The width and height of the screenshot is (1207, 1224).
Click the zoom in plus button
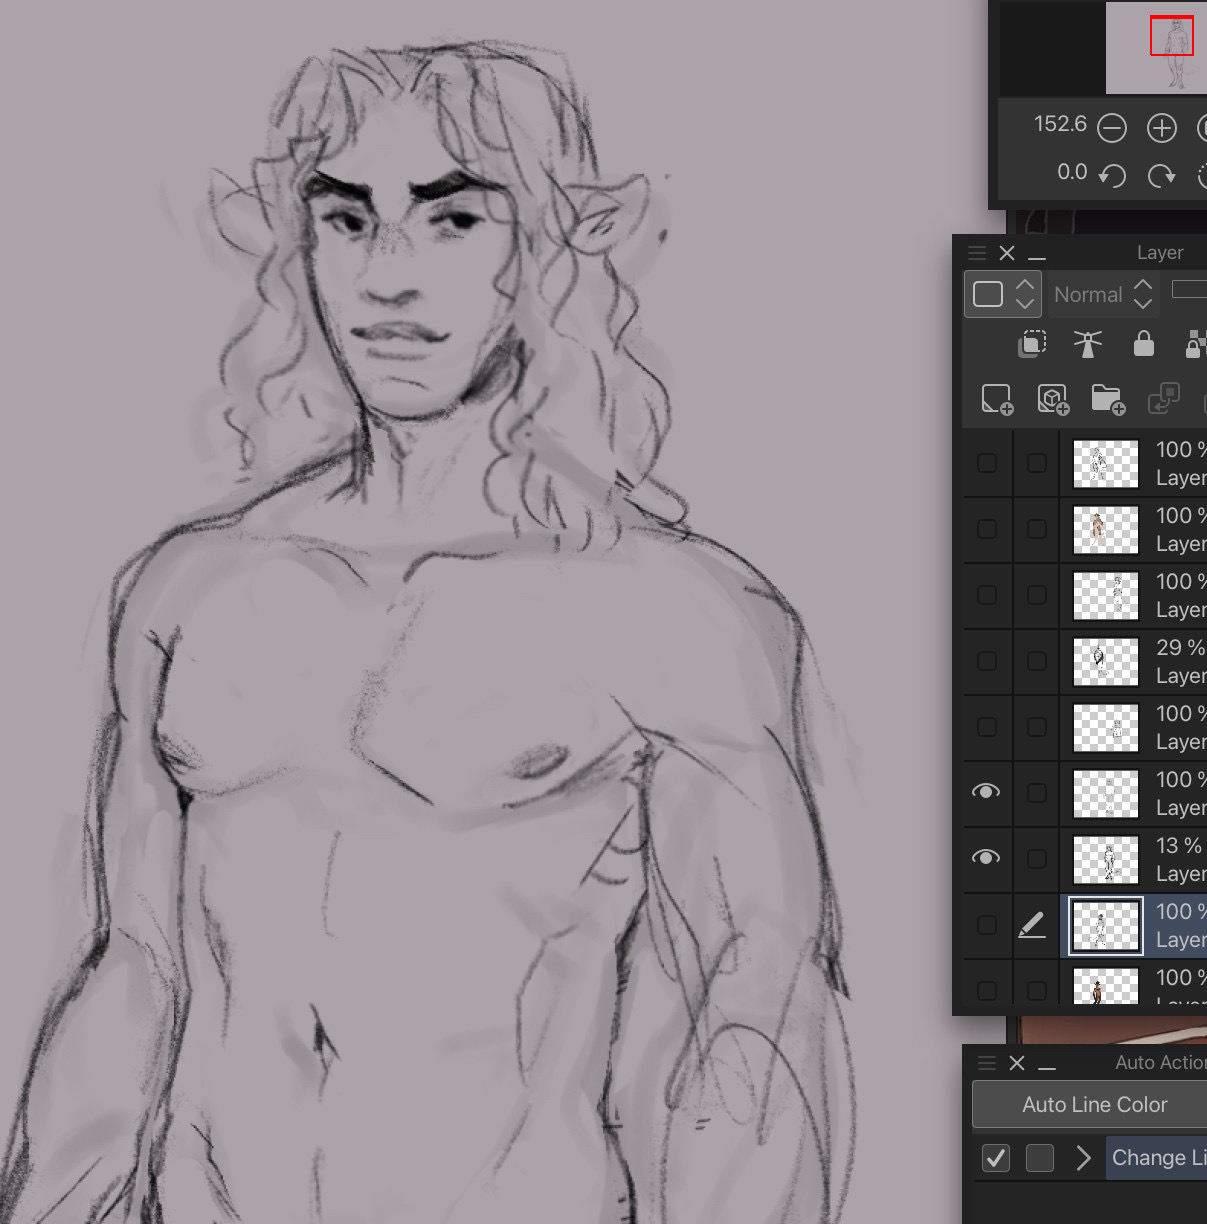pos(1161,128)
